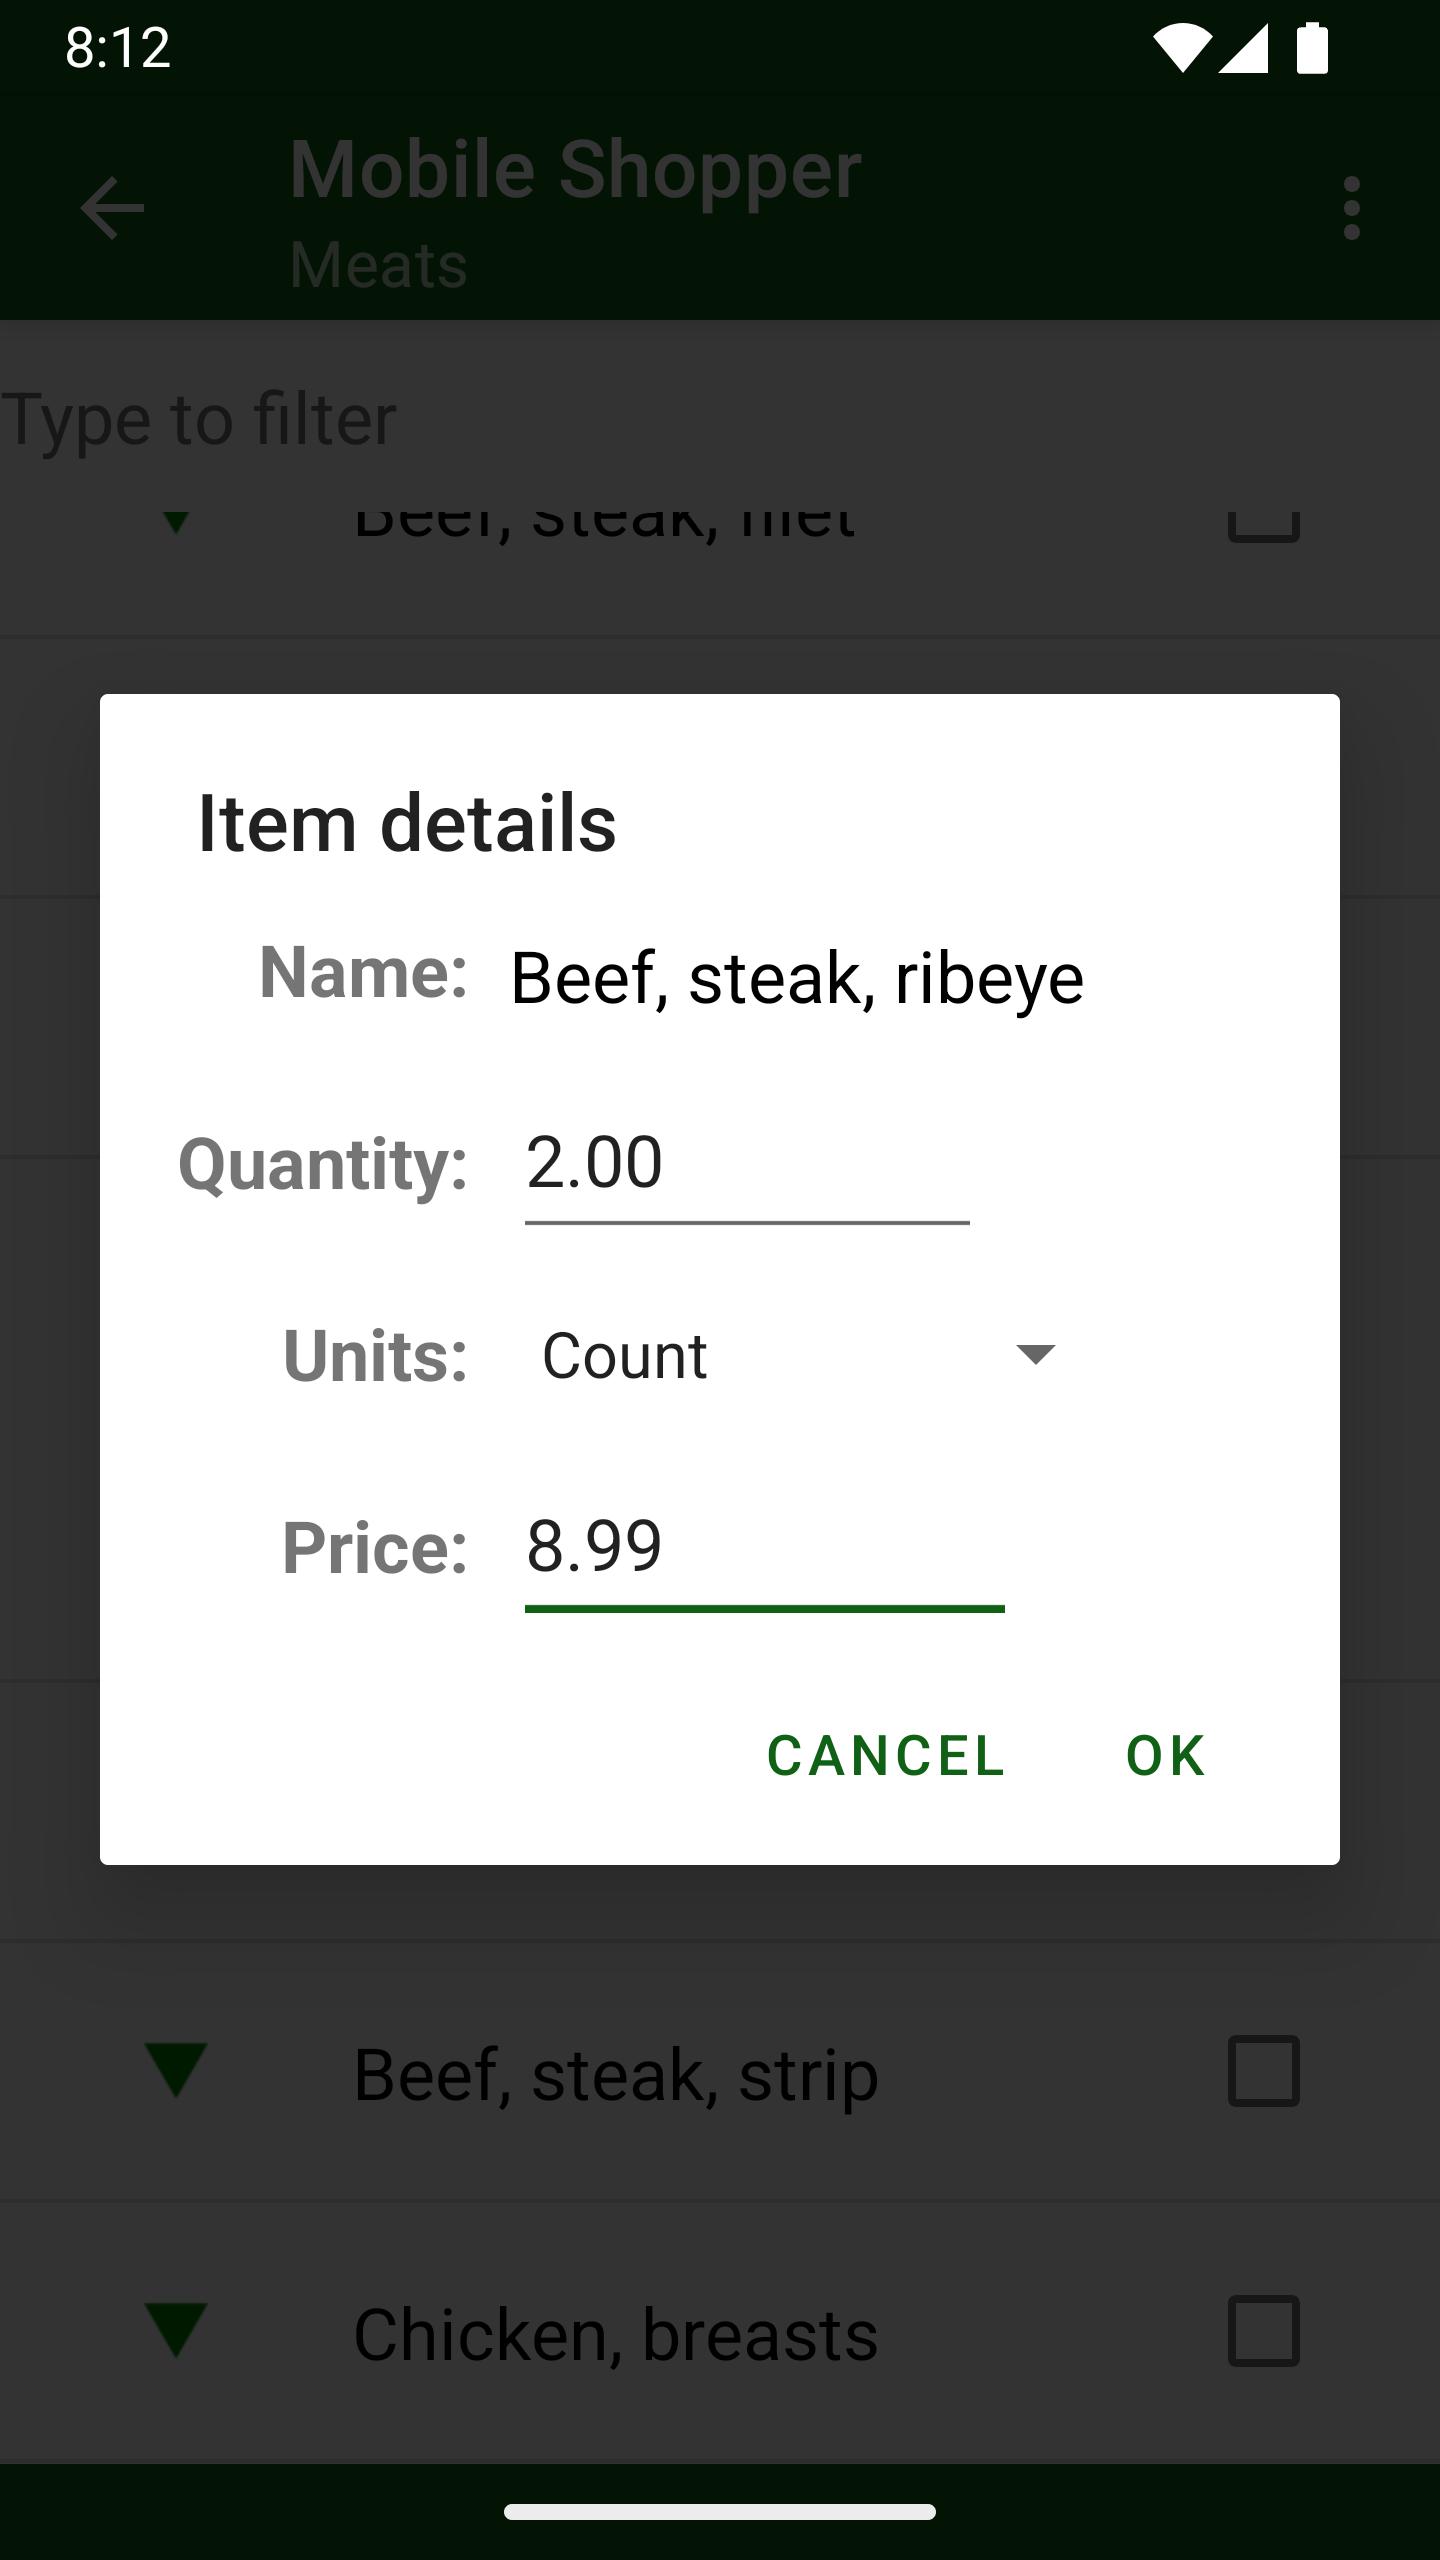Select the Chicken, breasts list row
Image resolution: width=1440 pixels, height=2560 pixels.
pyautogui.click(x=700, y=2332)
